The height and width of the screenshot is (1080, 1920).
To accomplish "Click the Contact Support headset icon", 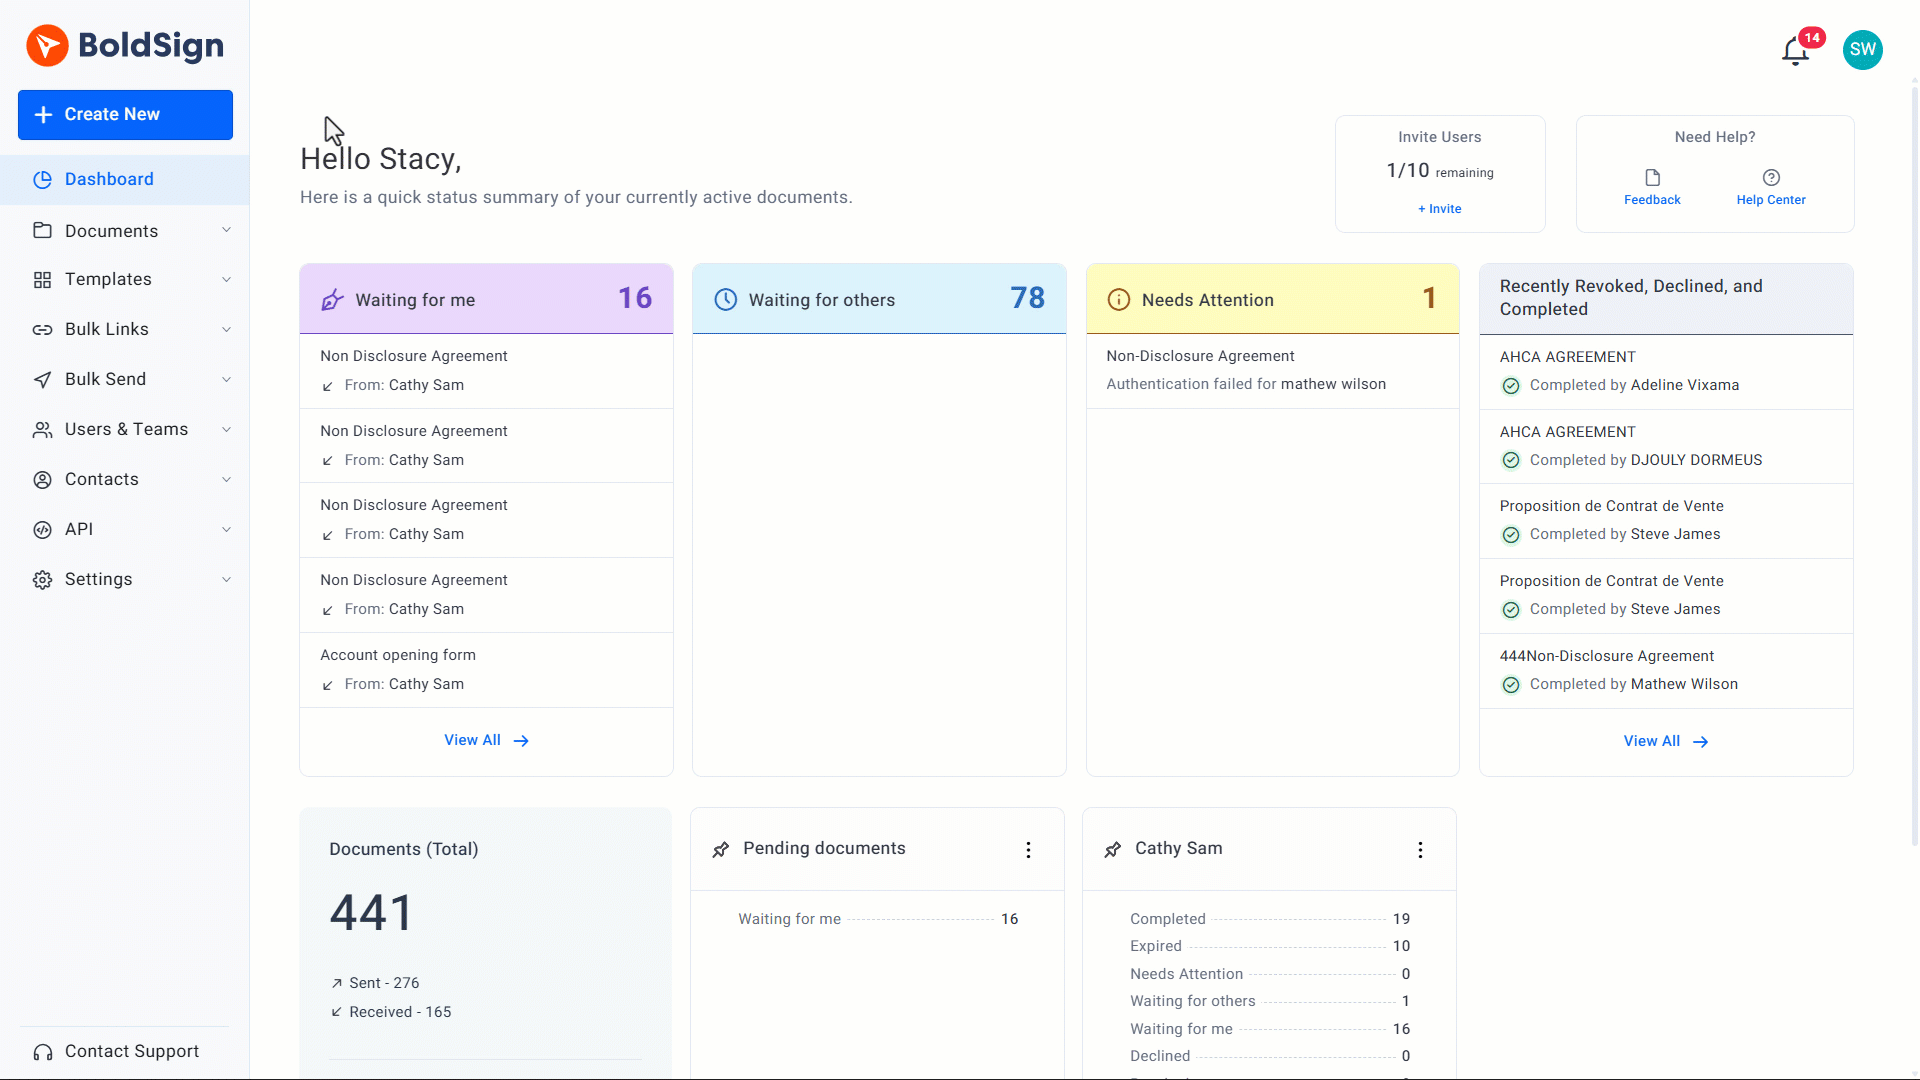I will click(x=42, y=1052).
